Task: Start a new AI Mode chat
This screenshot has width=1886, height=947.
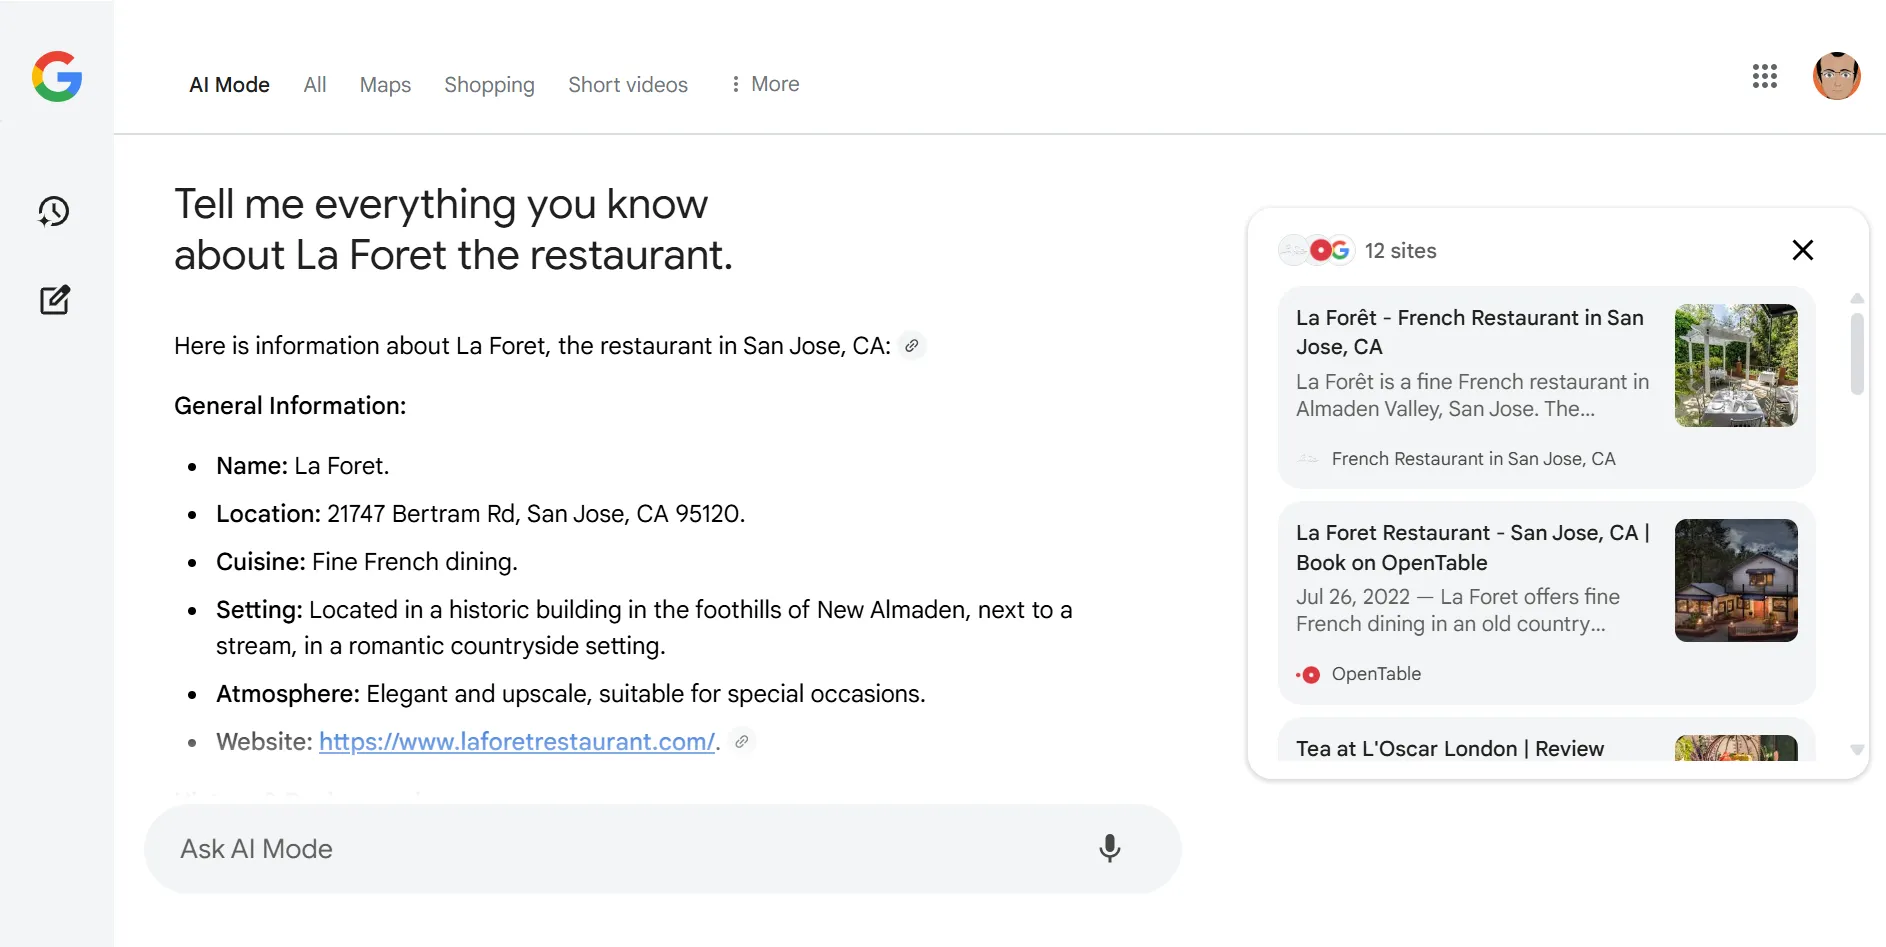Action: [x=55, y=300]
